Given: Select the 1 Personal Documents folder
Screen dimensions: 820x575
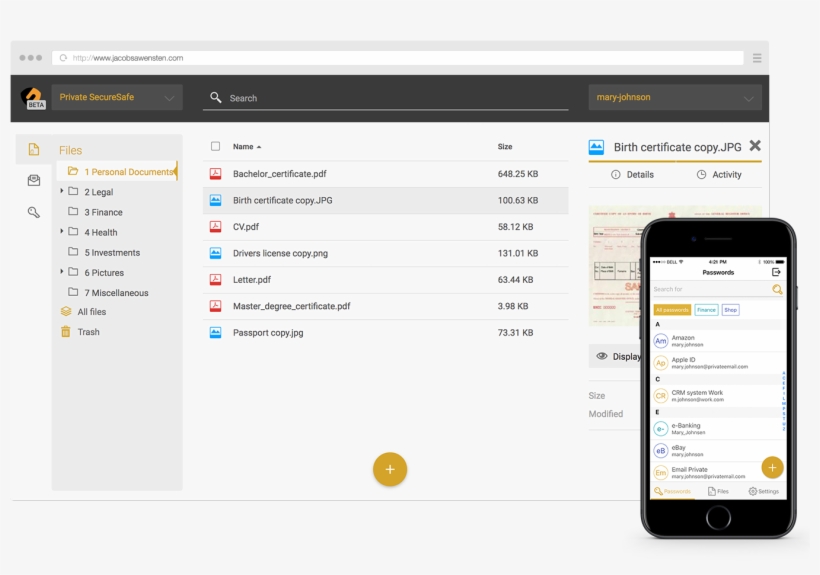Looking at the screenshot, I should 118,171.
